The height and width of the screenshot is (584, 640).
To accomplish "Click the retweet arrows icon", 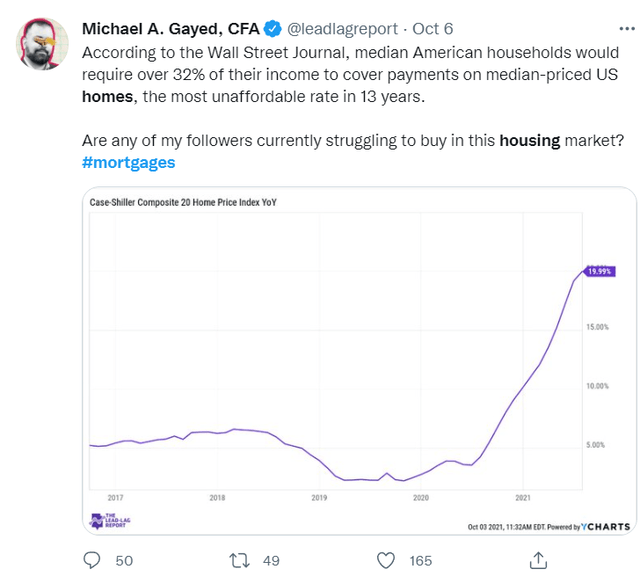I will coord(240,560).
